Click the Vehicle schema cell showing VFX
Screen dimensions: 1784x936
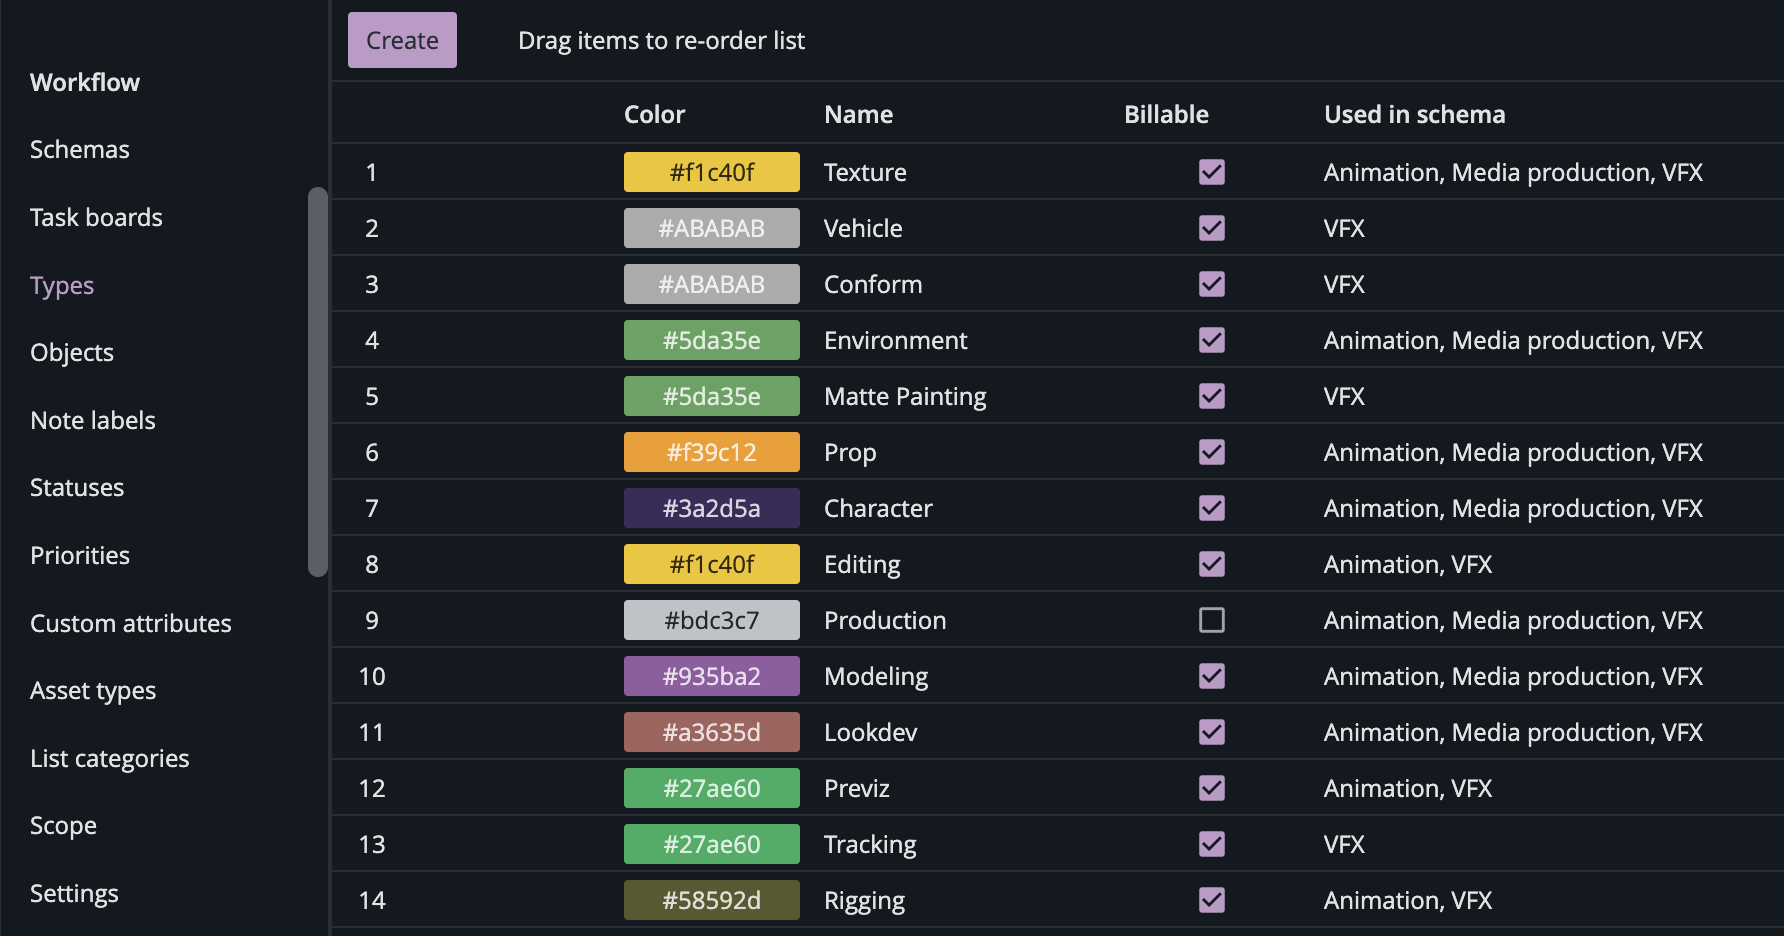pos(1344,228)
